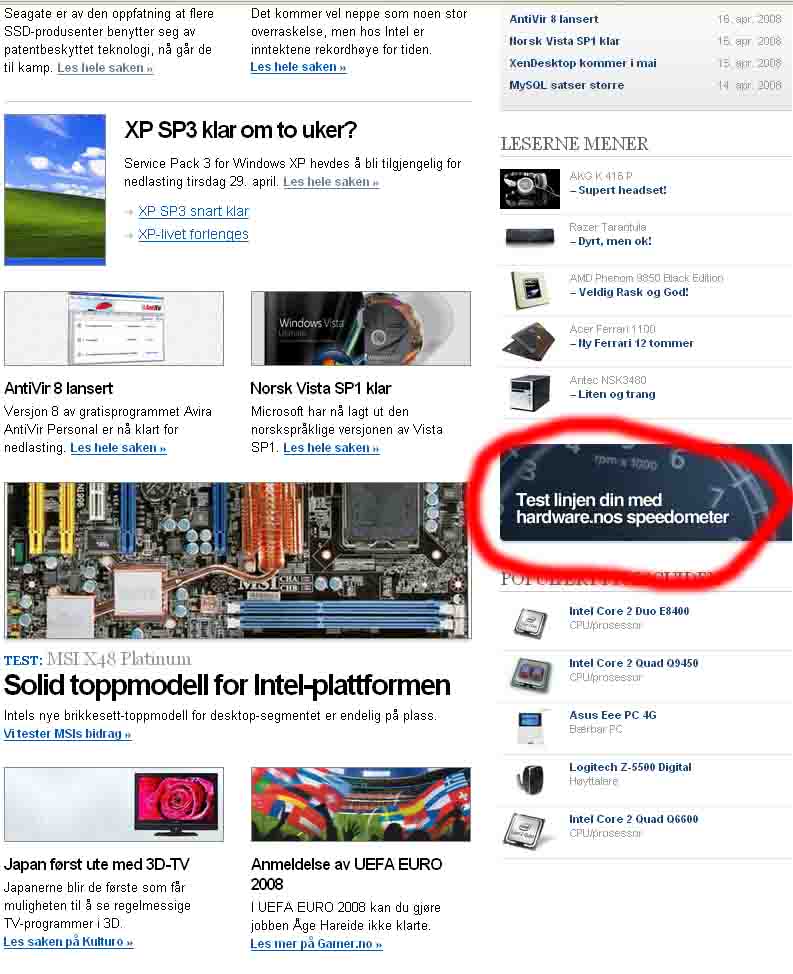Click the Acer Ferrari 1100 laptop image
The image size is (793, 974).
click(x=528, y=341)
